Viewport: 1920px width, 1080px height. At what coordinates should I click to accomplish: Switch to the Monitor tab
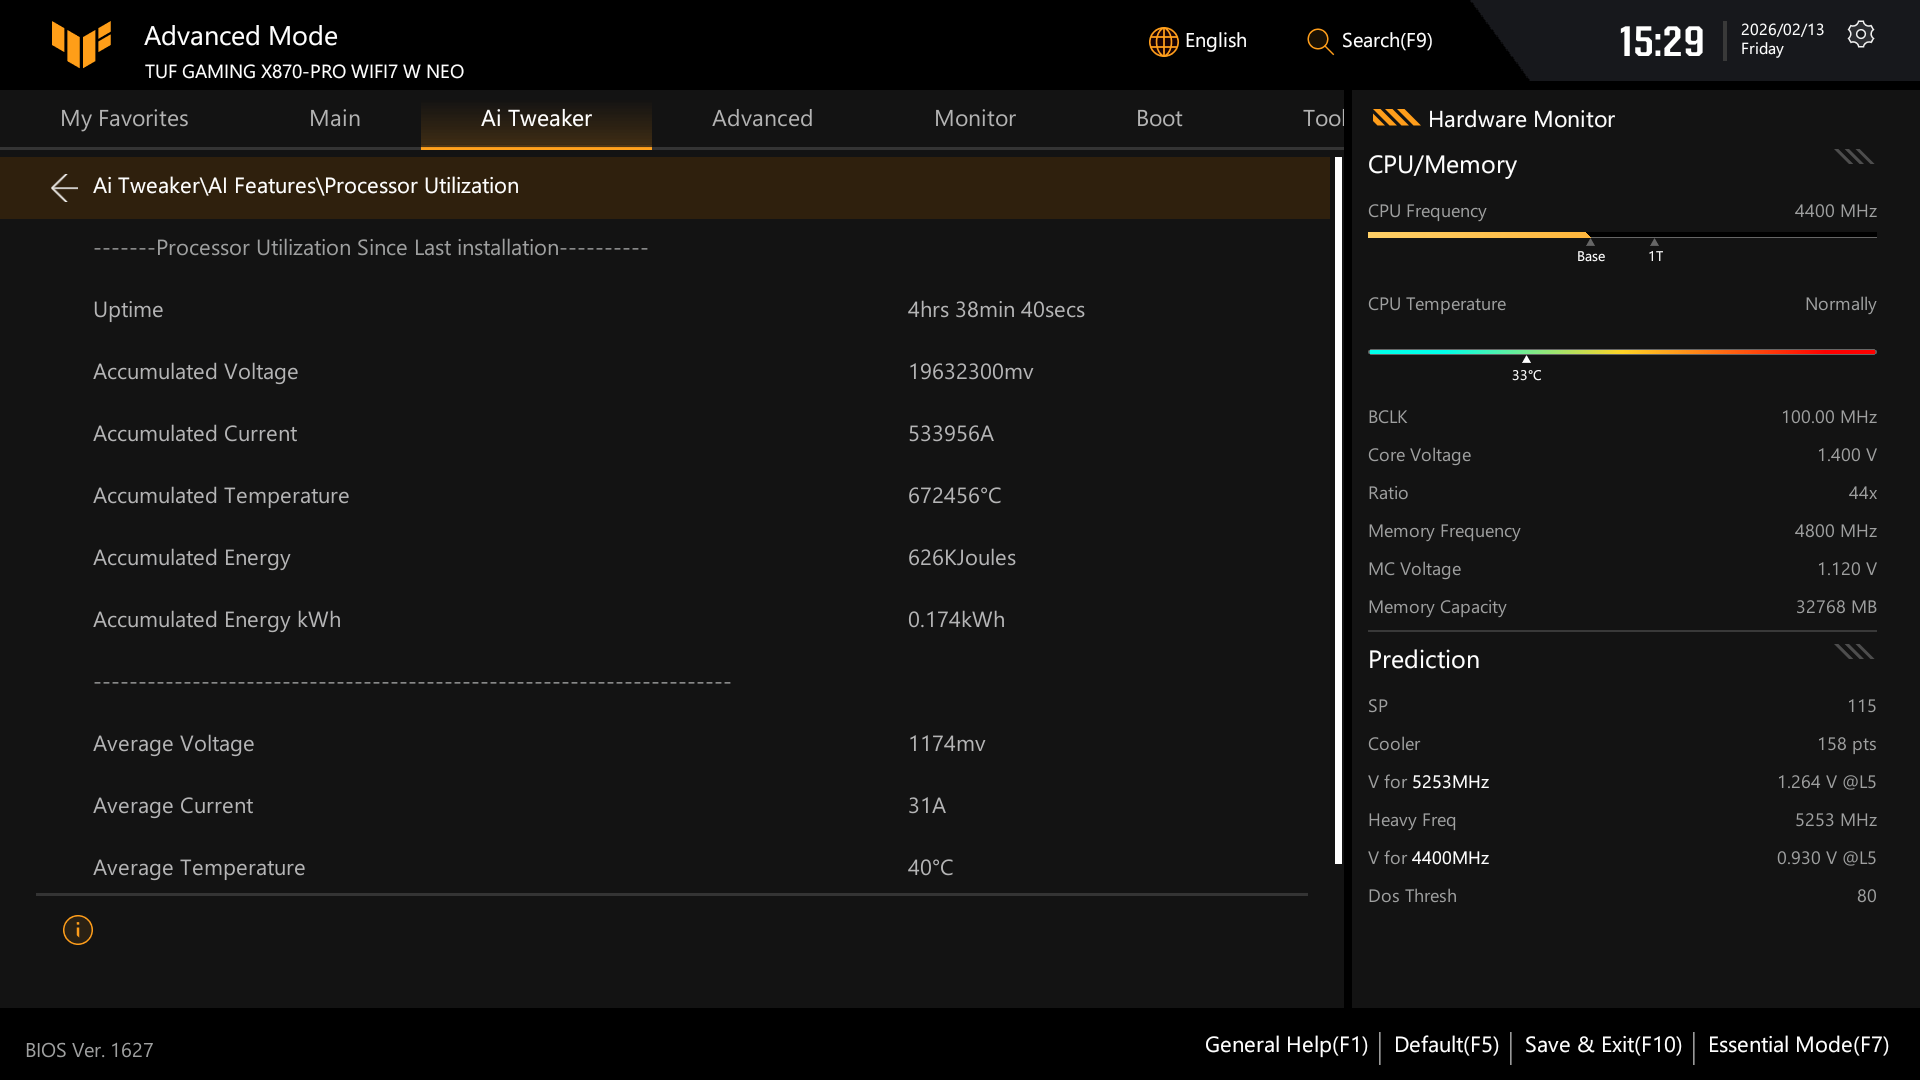pos(974,118)
